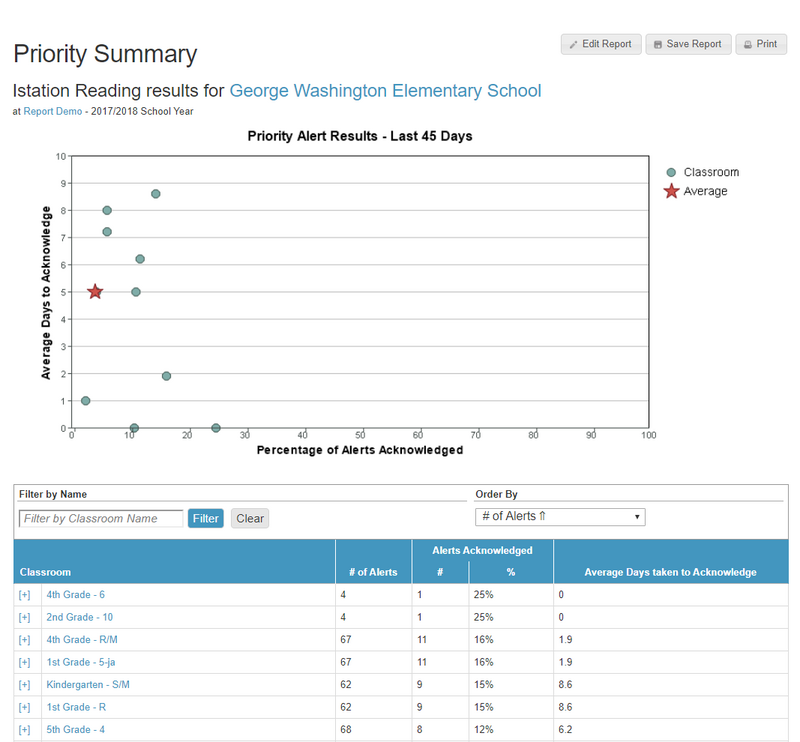Click the classroom point at 8 days
Image resolution: width=800 pixels, height=742 pixels.
coord(107,210)
